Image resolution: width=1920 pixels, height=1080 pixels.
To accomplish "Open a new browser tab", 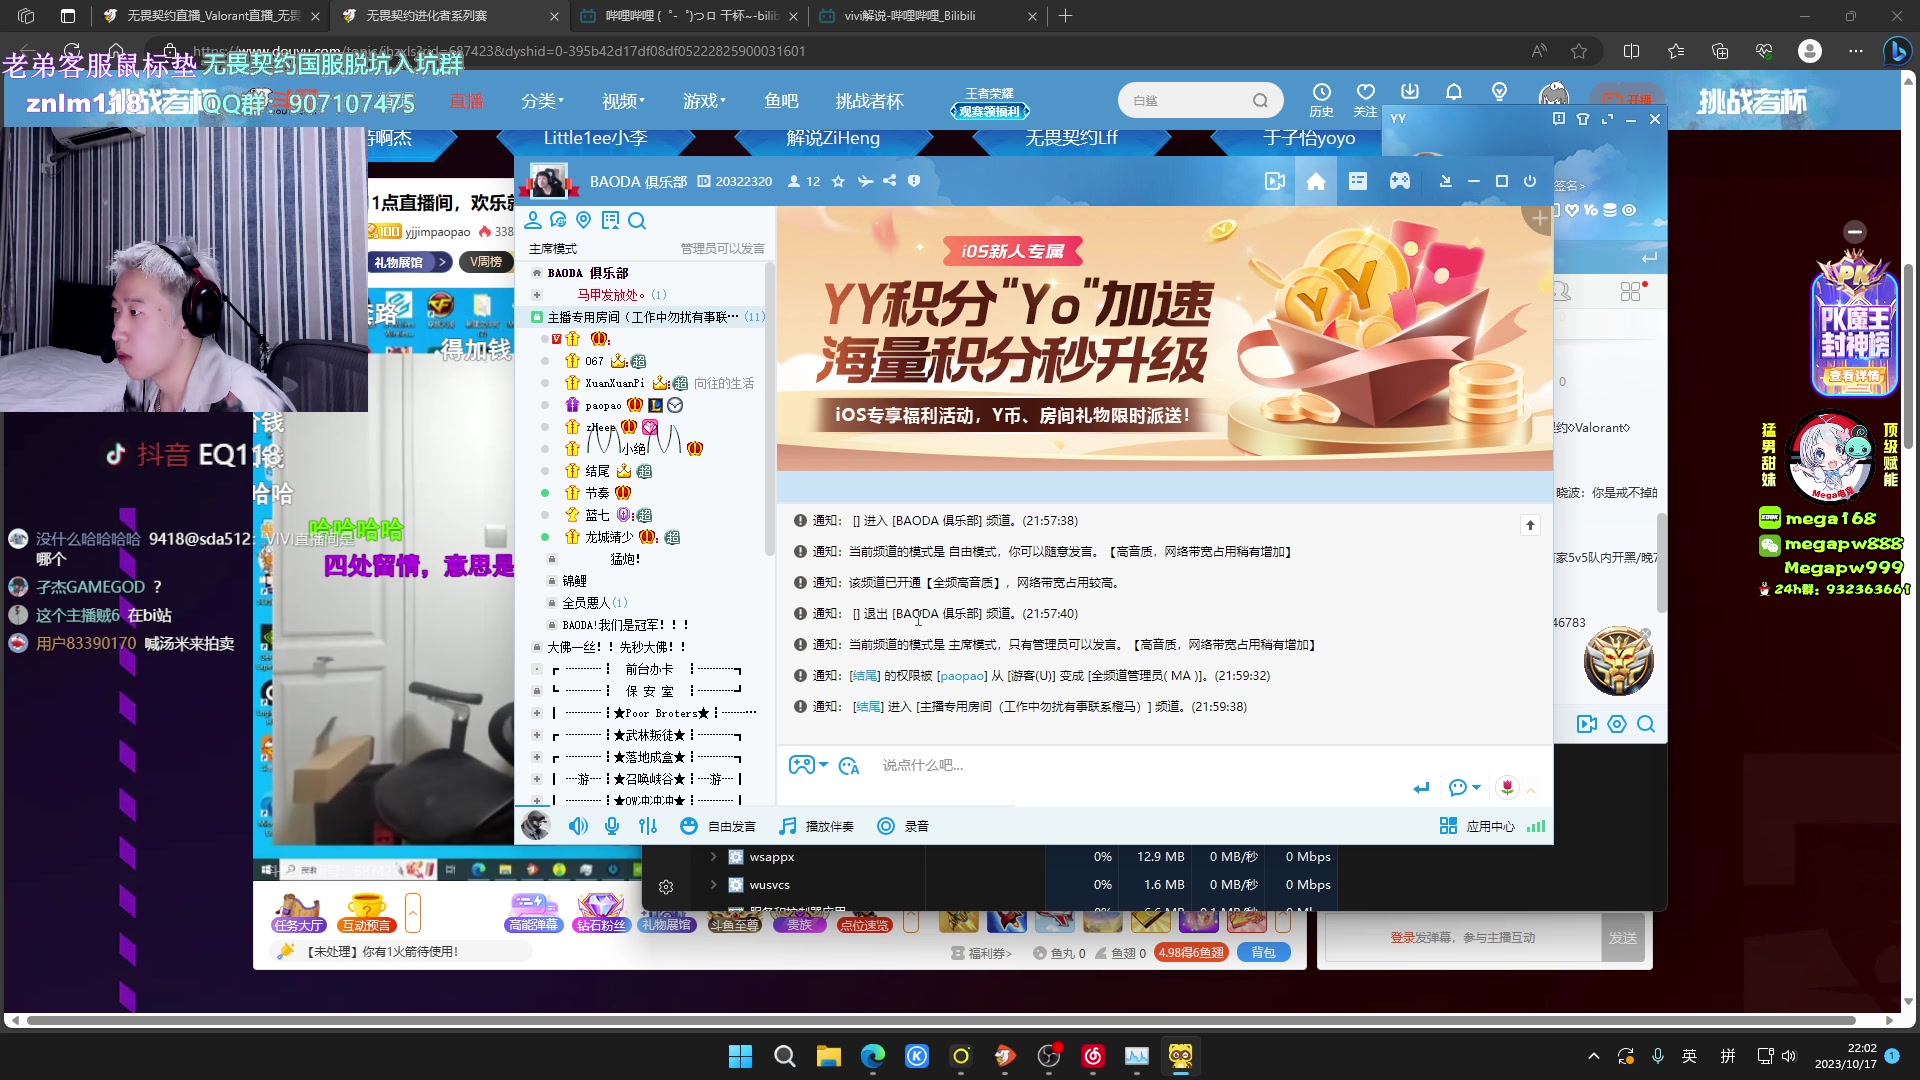I will [x=1066, y=16].
